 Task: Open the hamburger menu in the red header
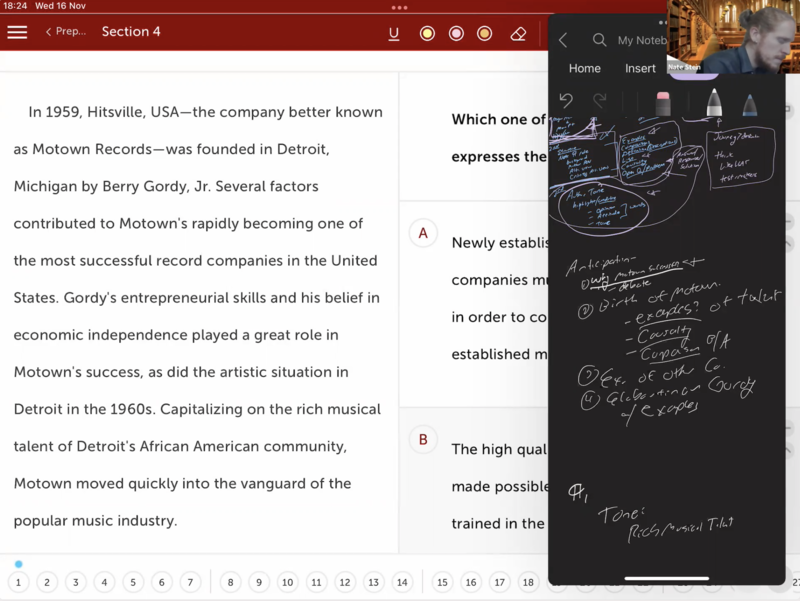click(17, 32)
